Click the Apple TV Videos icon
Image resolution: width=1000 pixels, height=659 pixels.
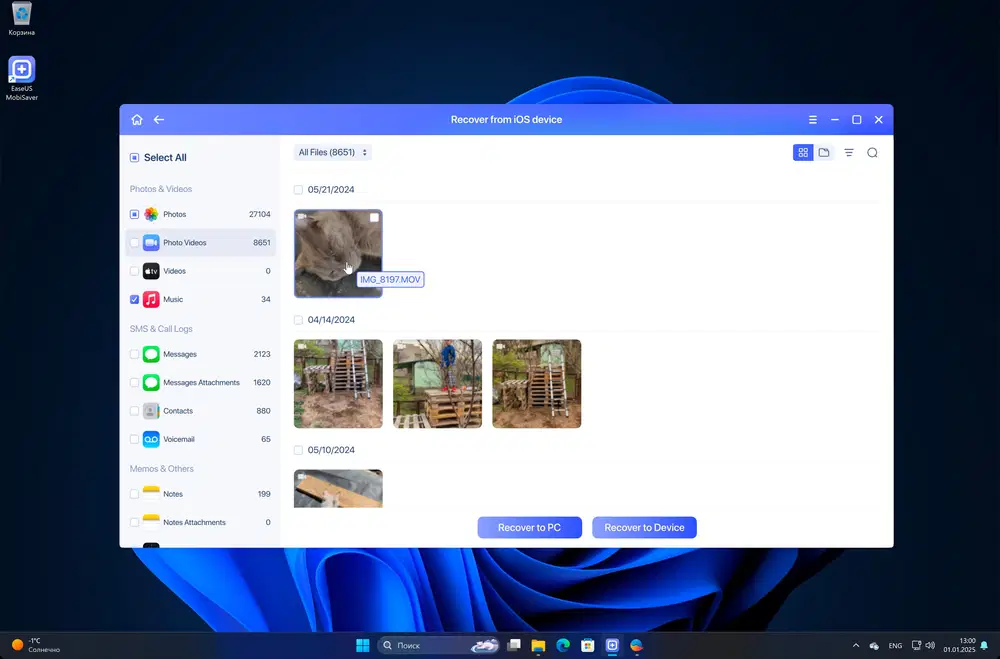tap(151, 271)
